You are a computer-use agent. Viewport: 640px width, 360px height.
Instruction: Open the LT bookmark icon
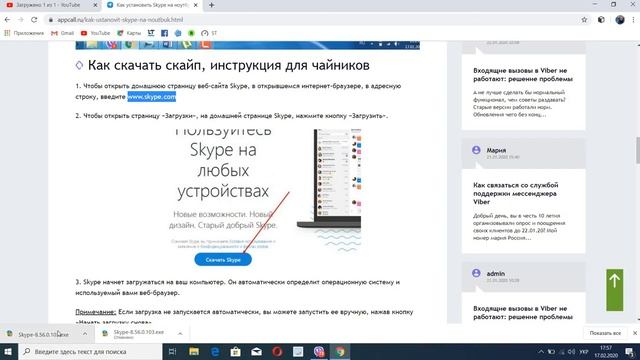tap(151, 33)
